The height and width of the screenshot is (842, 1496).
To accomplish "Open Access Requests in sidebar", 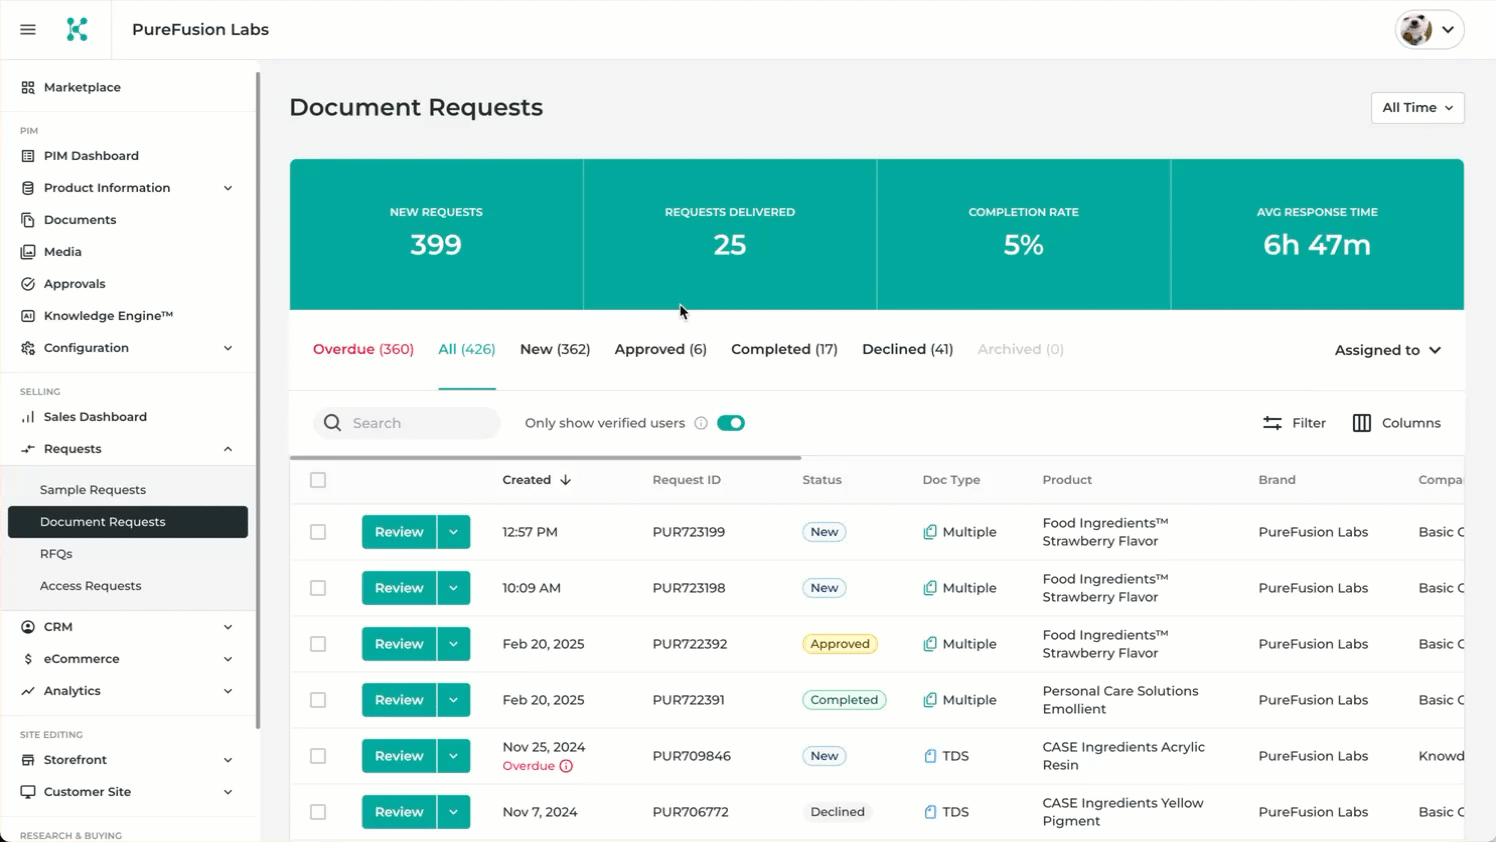I will click(x=90, y=586).
